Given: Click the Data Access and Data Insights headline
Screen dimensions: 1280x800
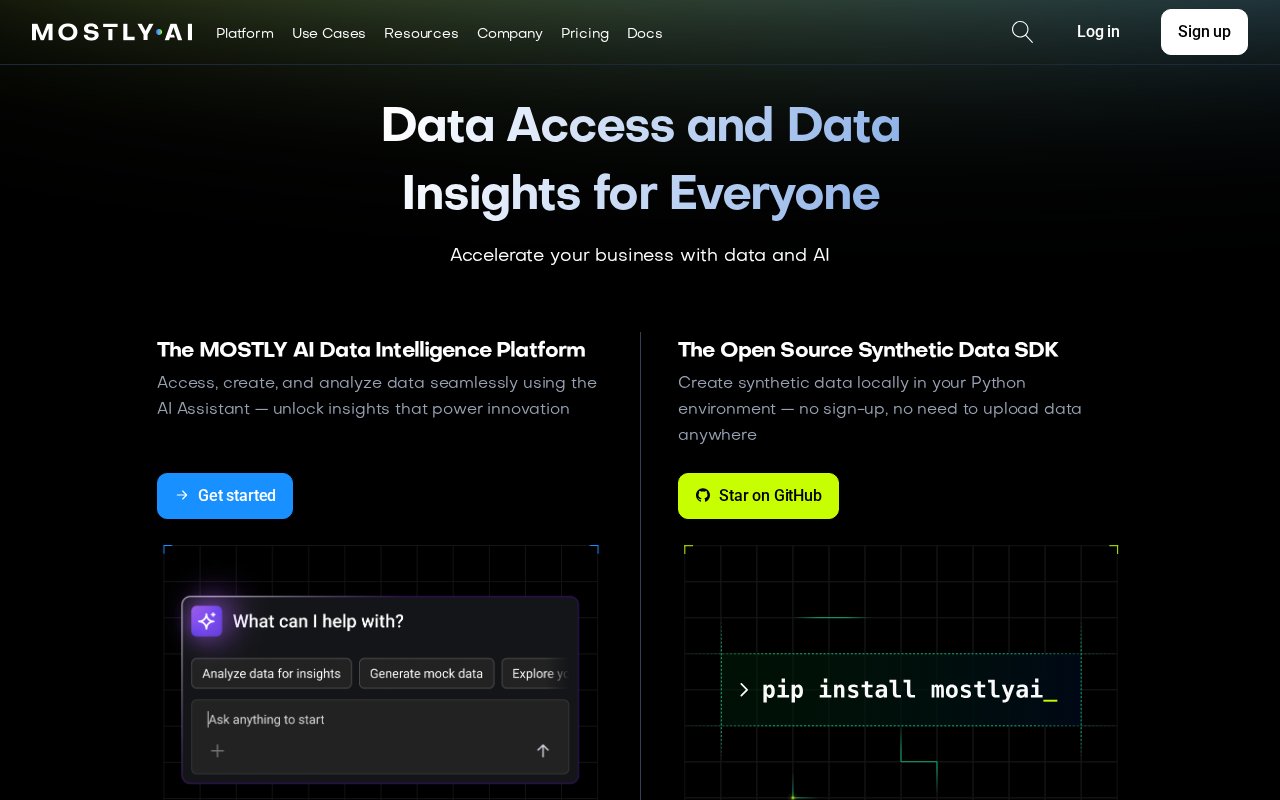Looking at the screenshot, I should click(640, 159).
